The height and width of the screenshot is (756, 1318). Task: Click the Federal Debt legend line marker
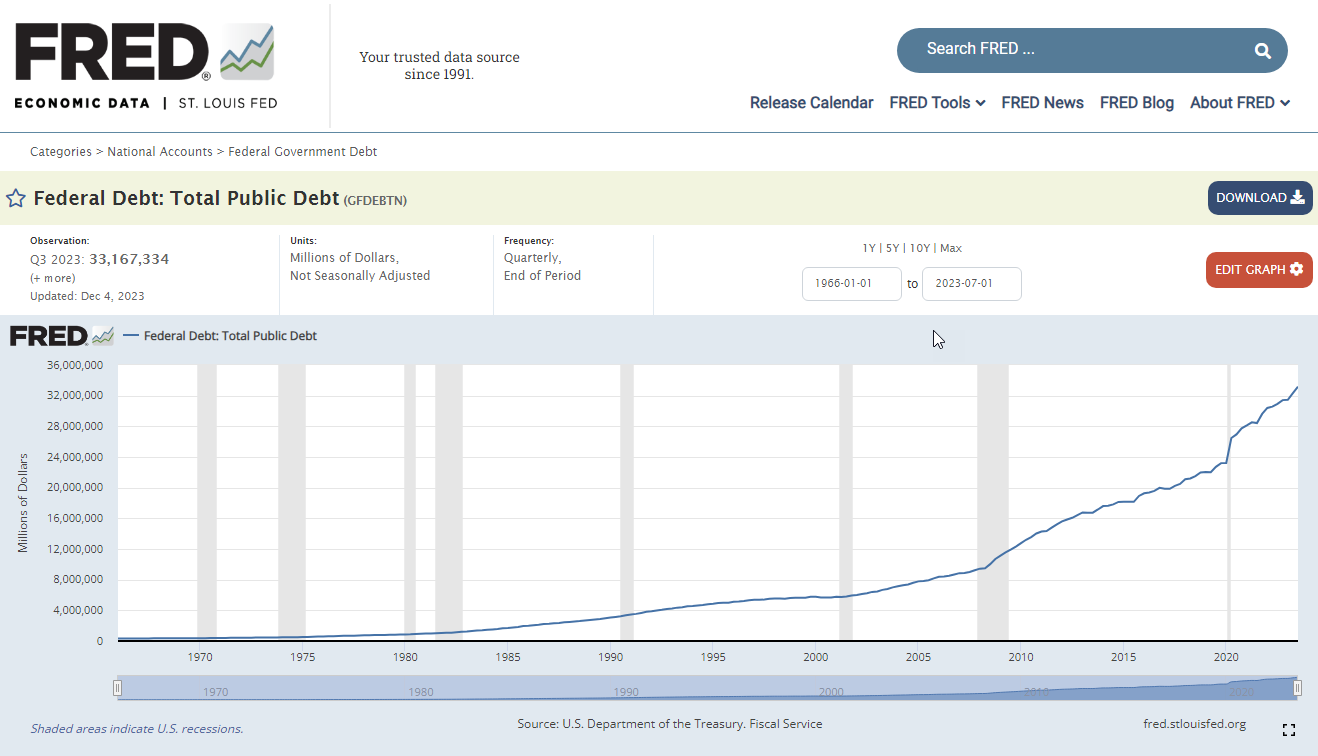pyautogui.click(x=131, y=336)
